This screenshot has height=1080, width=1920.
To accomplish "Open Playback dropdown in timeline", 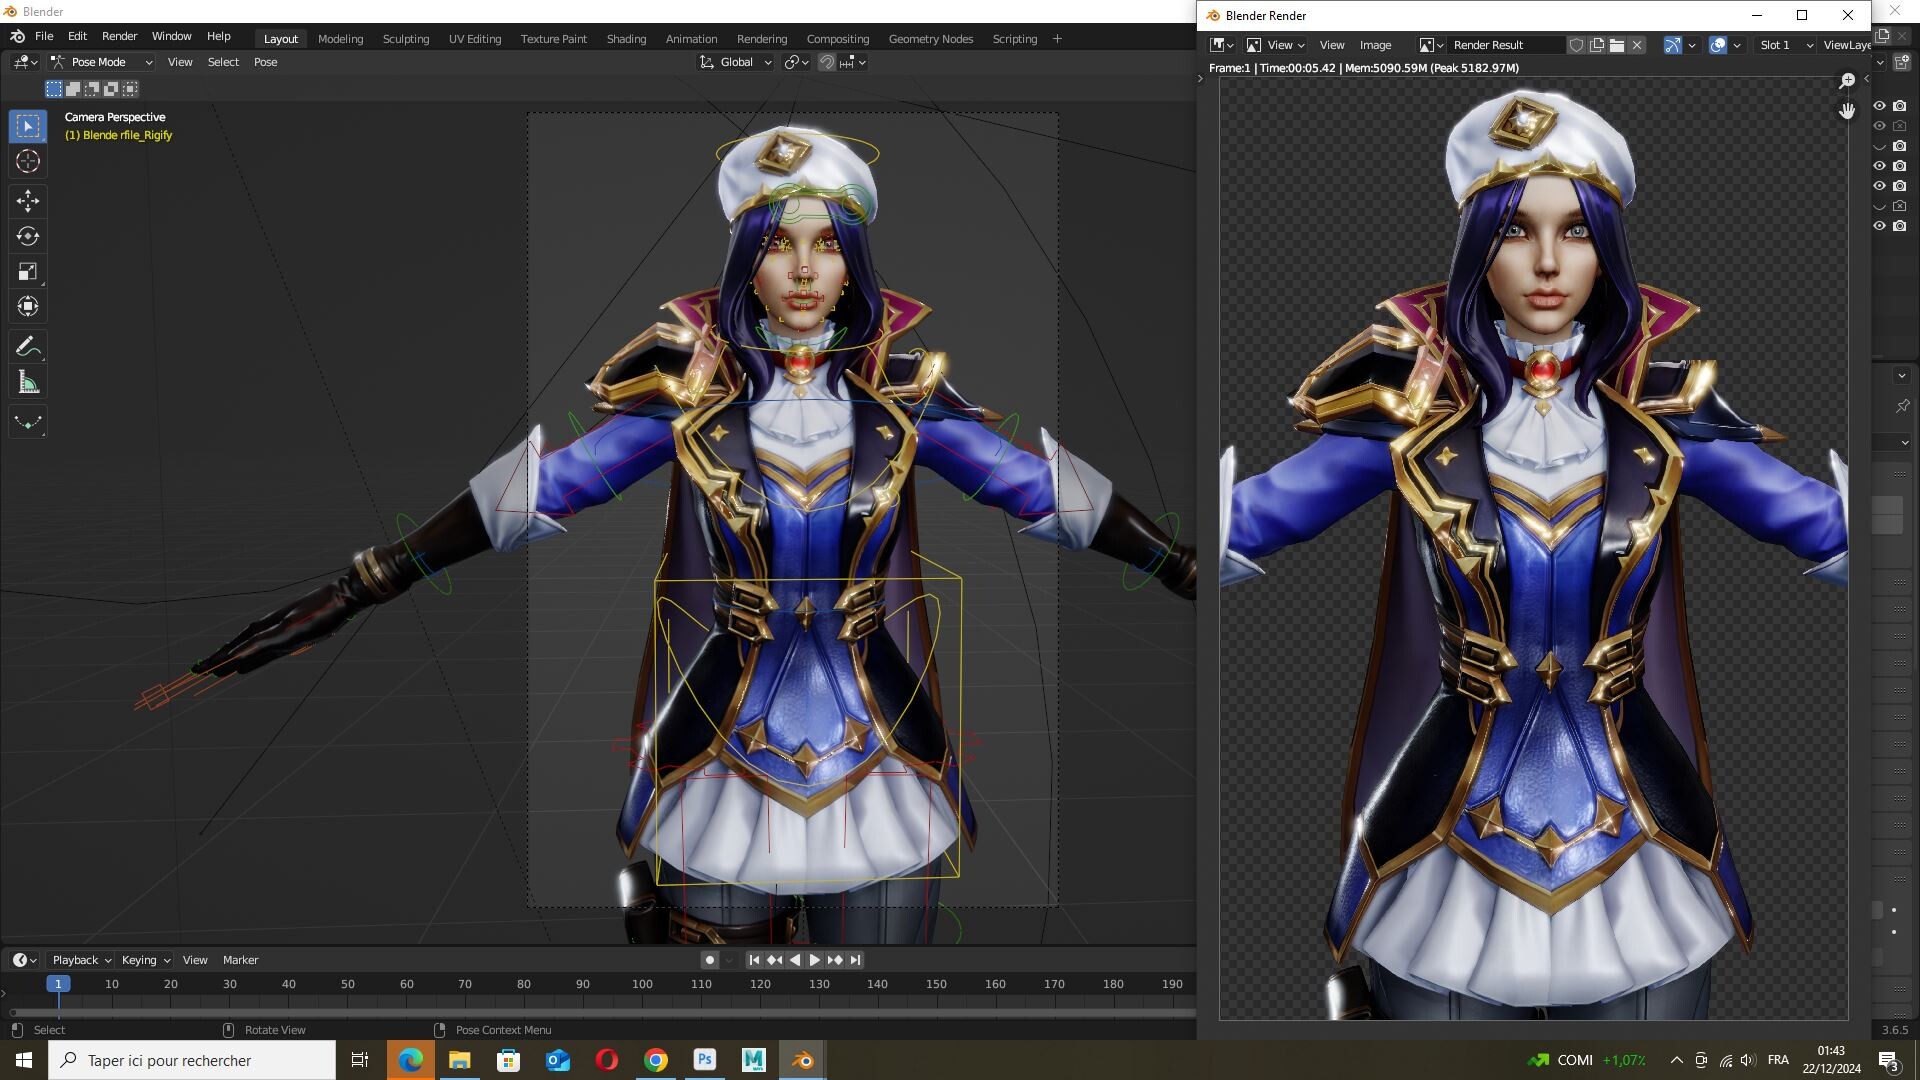I will click(x=80, y=960).
